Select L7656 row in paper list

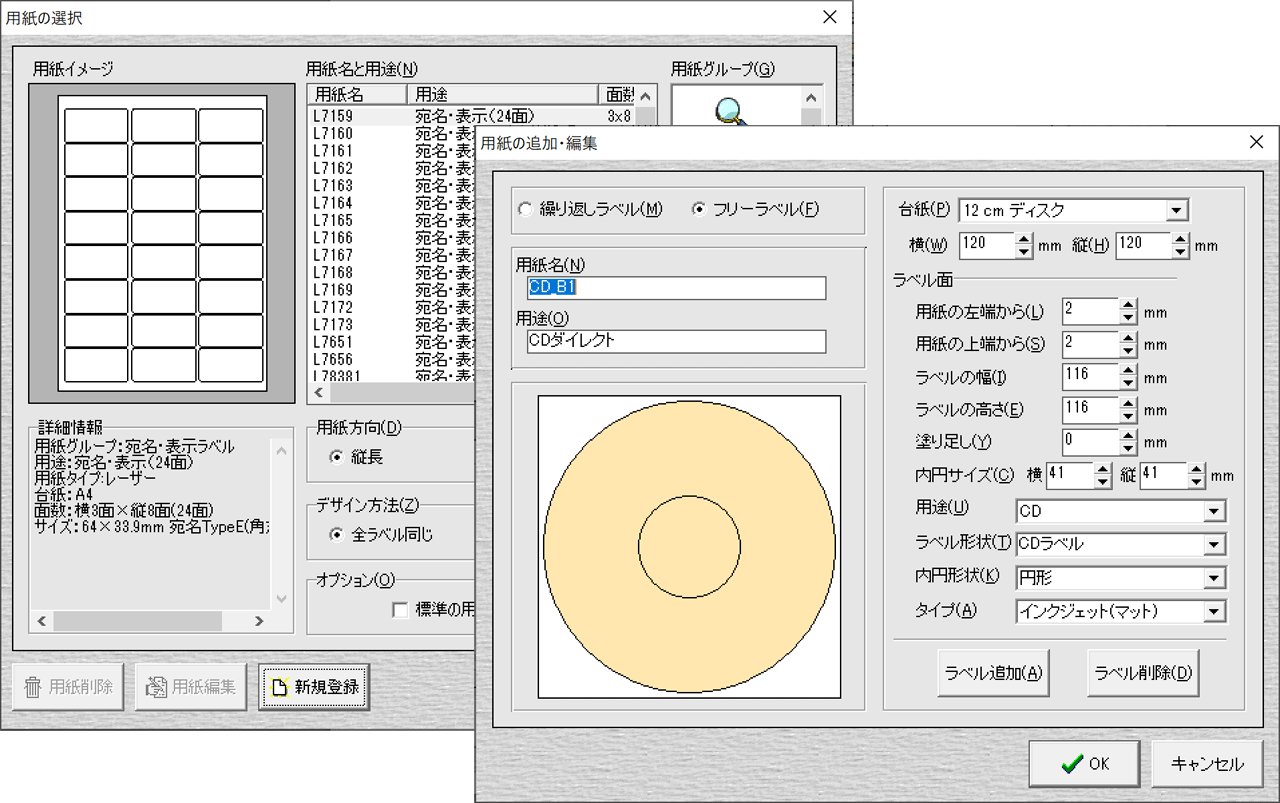pyautogui.click(x=391, y=359)
